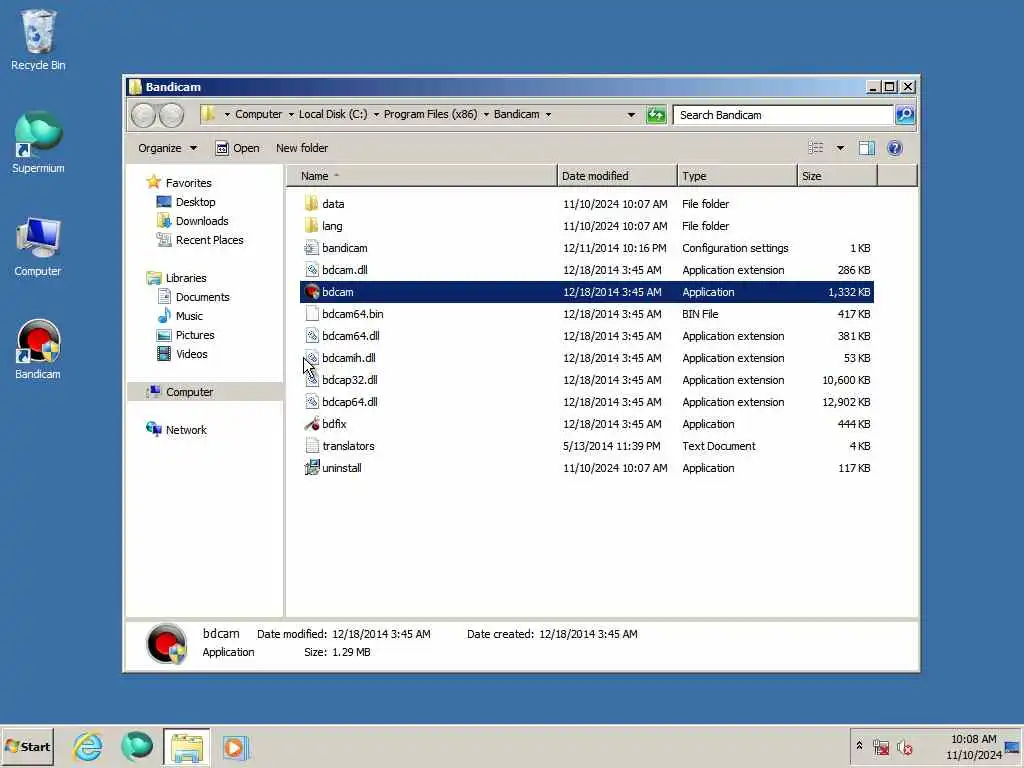
Task: Click in the Search Bandicam field
Action: tap(783, 115)
